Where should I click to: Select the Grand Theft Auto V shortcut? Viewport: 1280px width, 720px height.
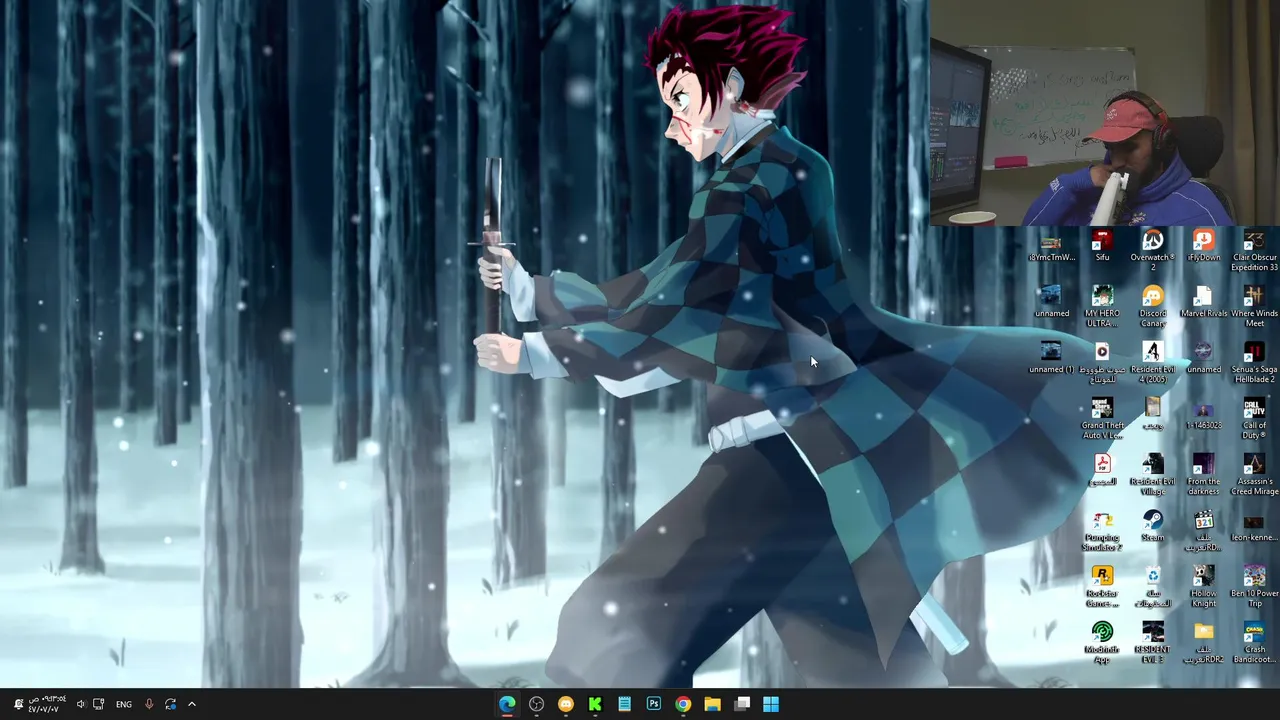tap(1102, 418)
